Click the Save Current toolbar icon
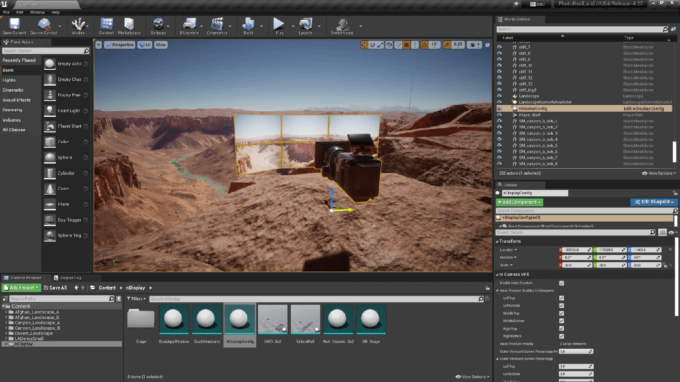Image resolution: width=680 pixels, height=382 pixels. tap(14, 26)
